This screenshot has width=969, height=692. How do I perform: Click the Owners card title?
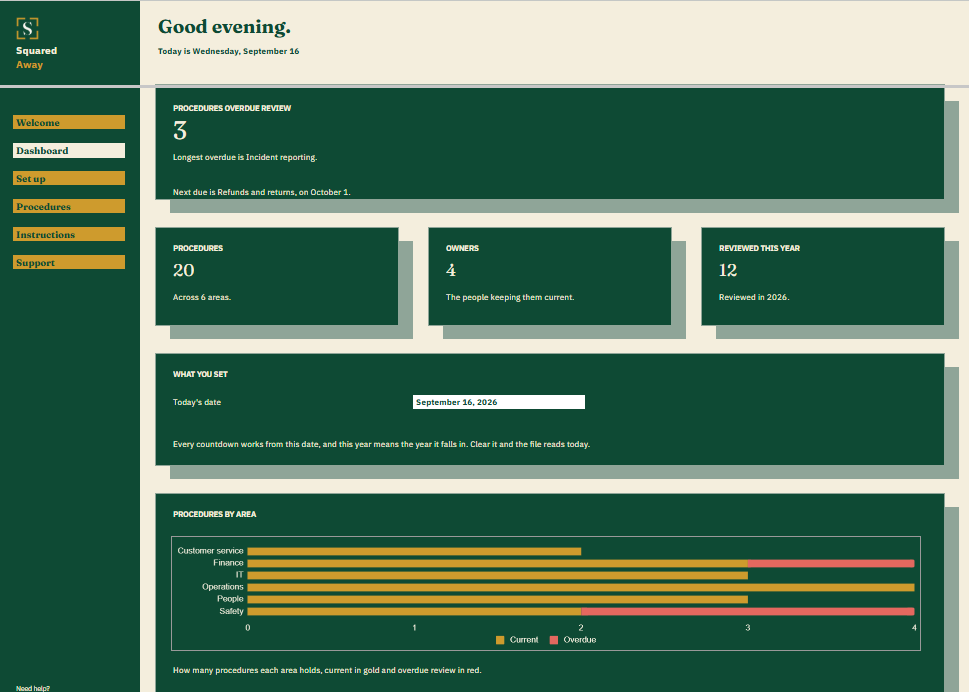(462, 248)
